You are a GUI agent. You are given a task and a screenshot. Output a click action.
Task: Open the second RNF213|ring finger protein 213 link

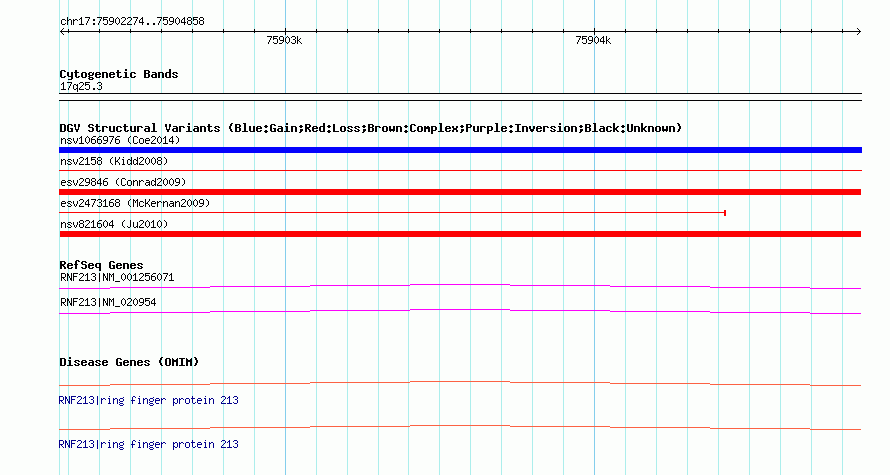(149, 444)
